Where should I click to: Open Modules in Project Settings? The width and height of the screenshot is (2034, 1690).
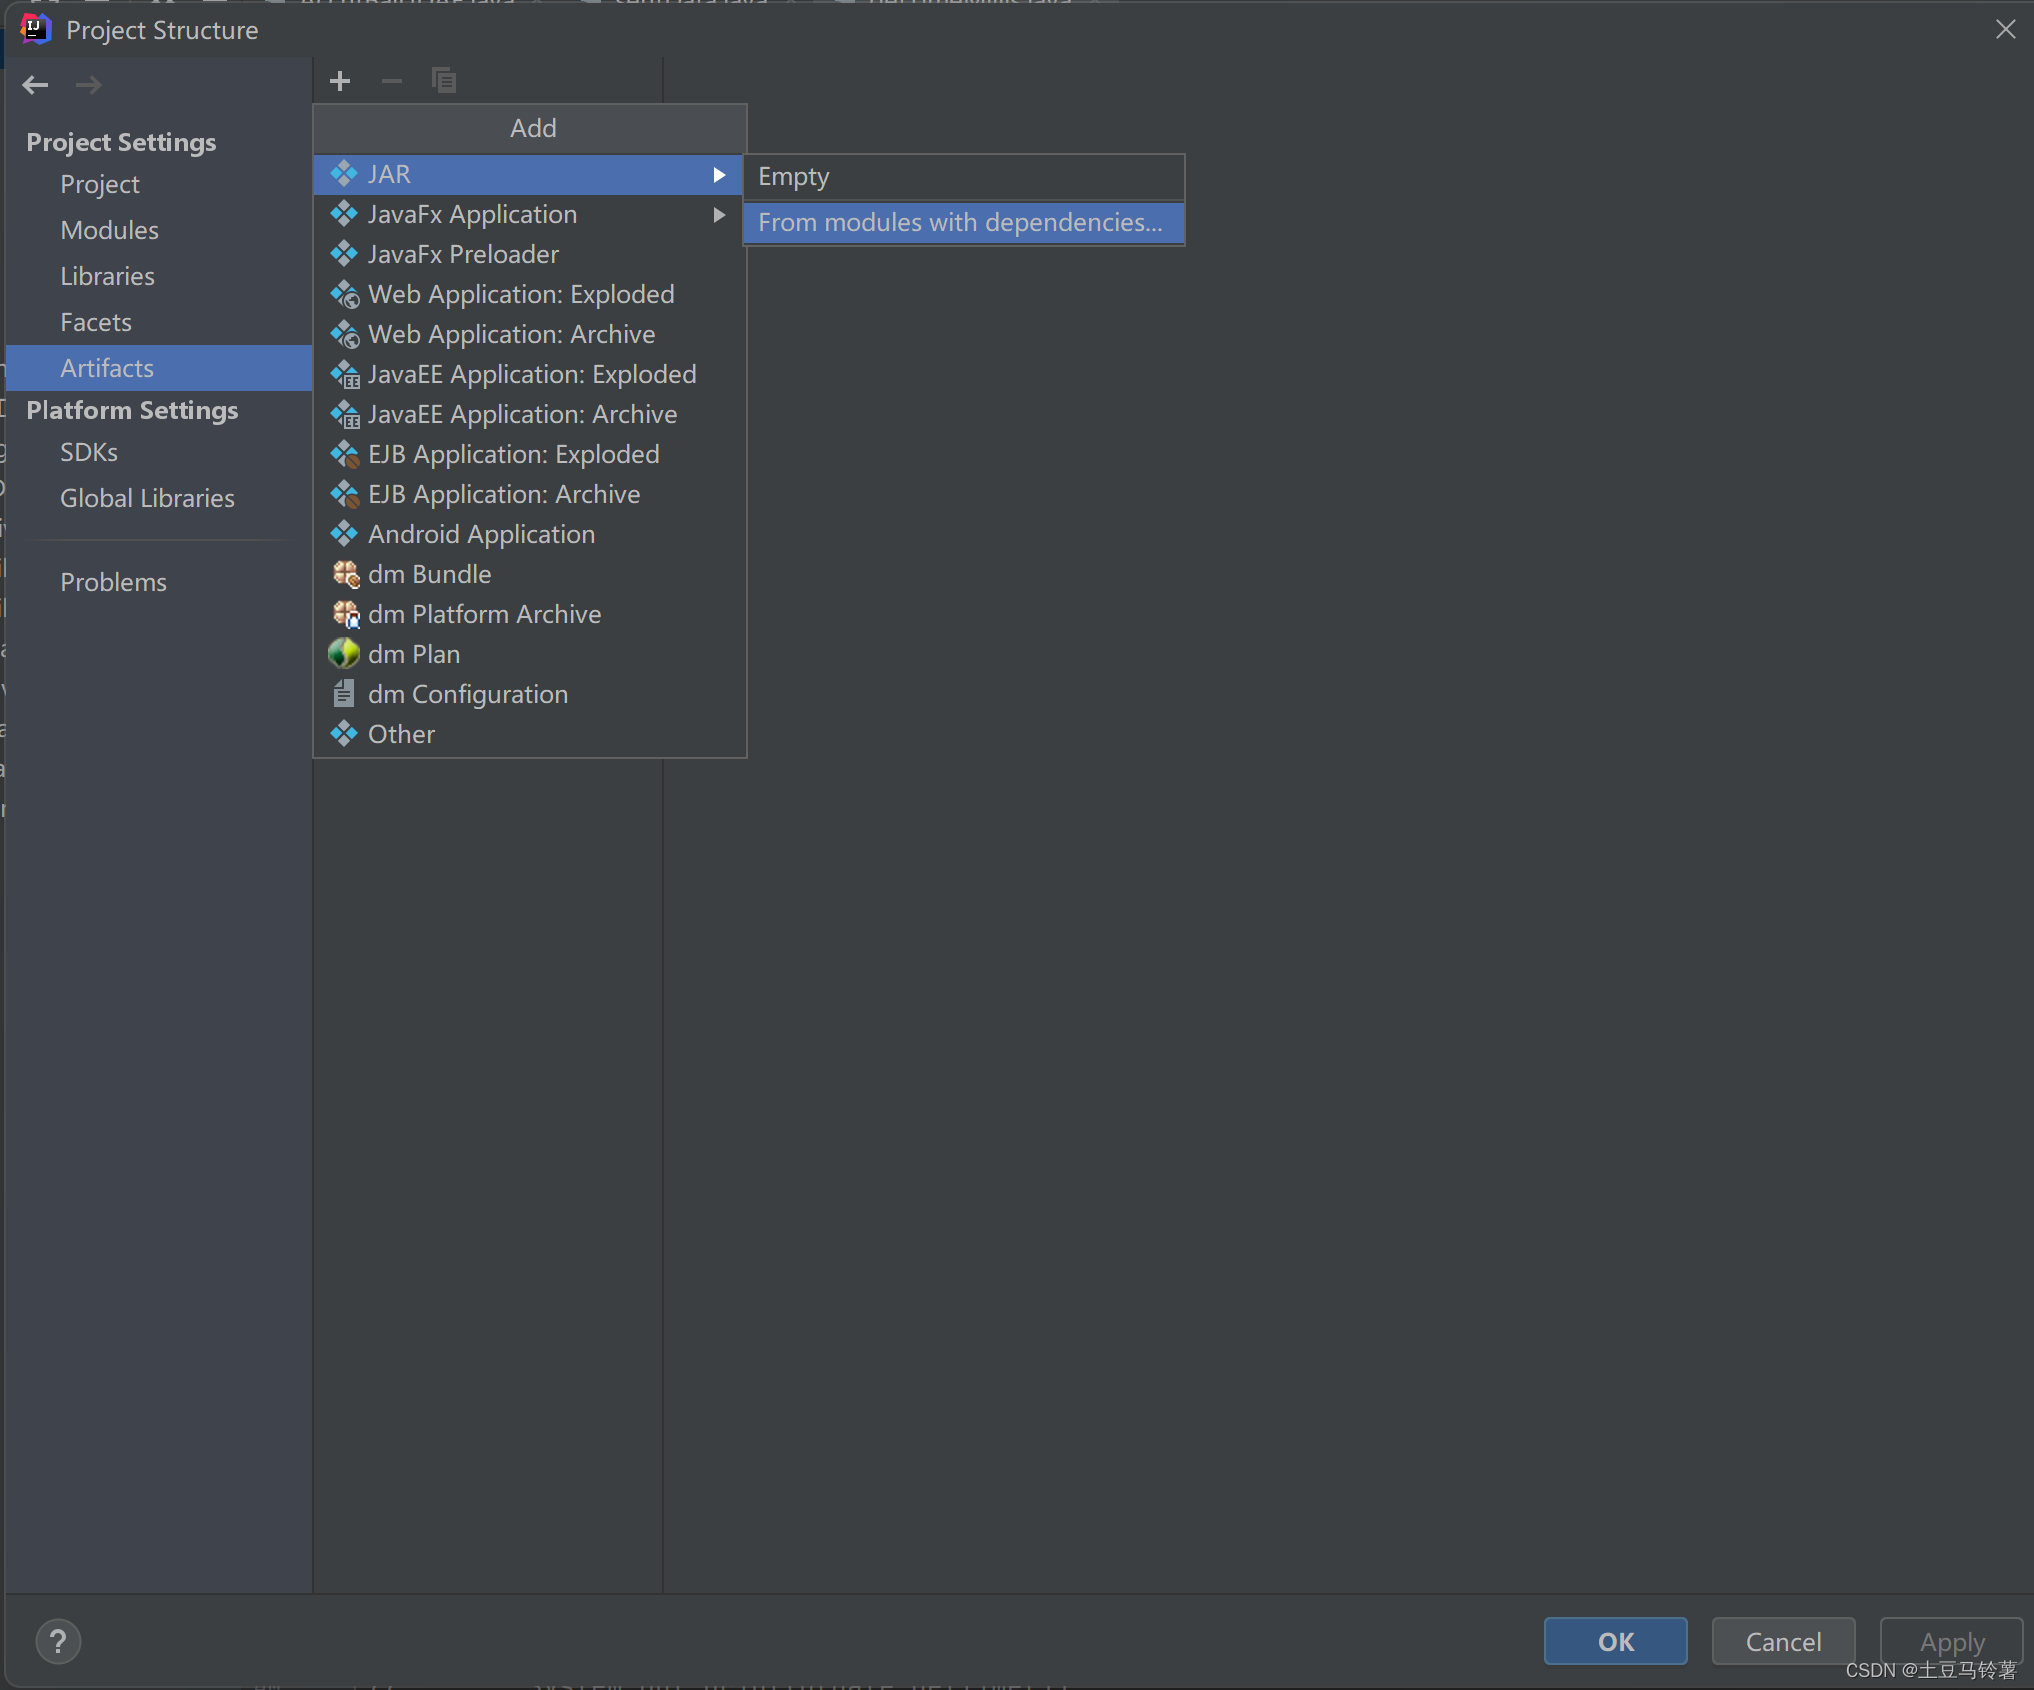(109, 230)
